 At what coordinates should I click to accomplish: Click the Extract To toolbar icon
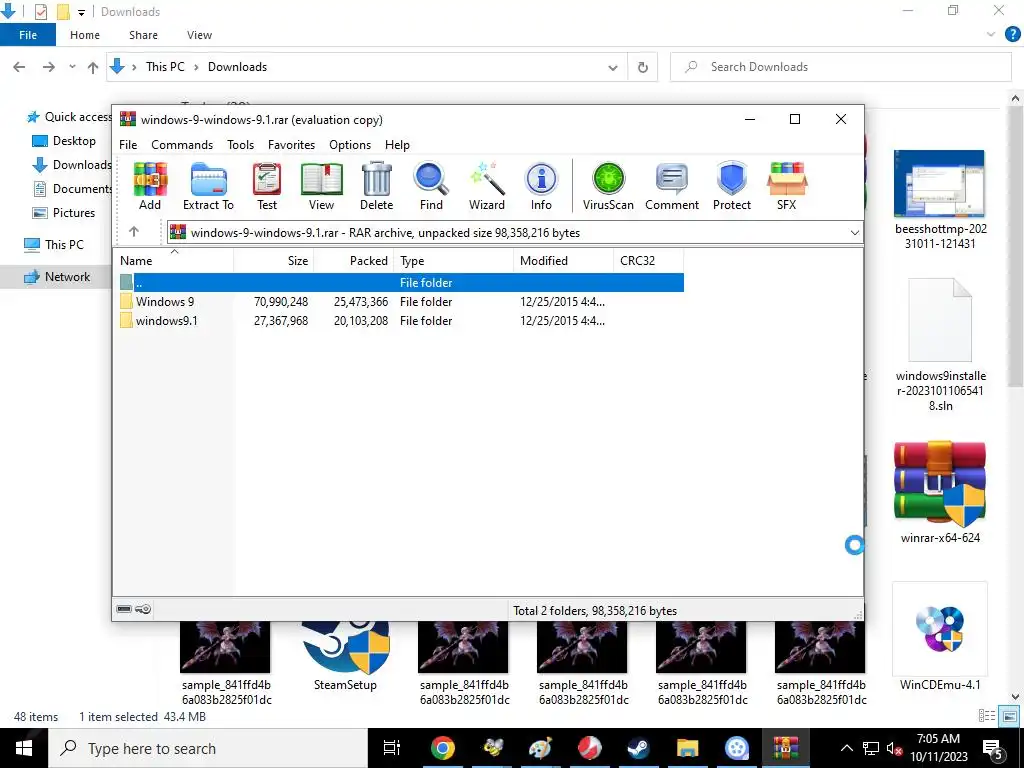tap(208, 186)
